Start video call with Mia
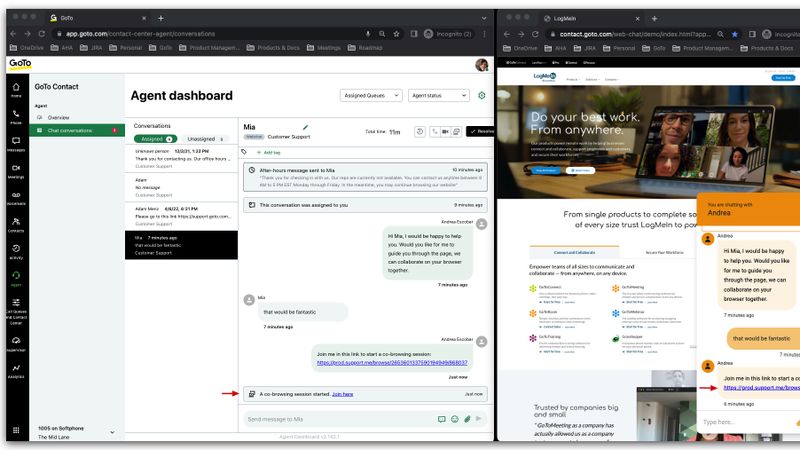 [x=445, y=132]
